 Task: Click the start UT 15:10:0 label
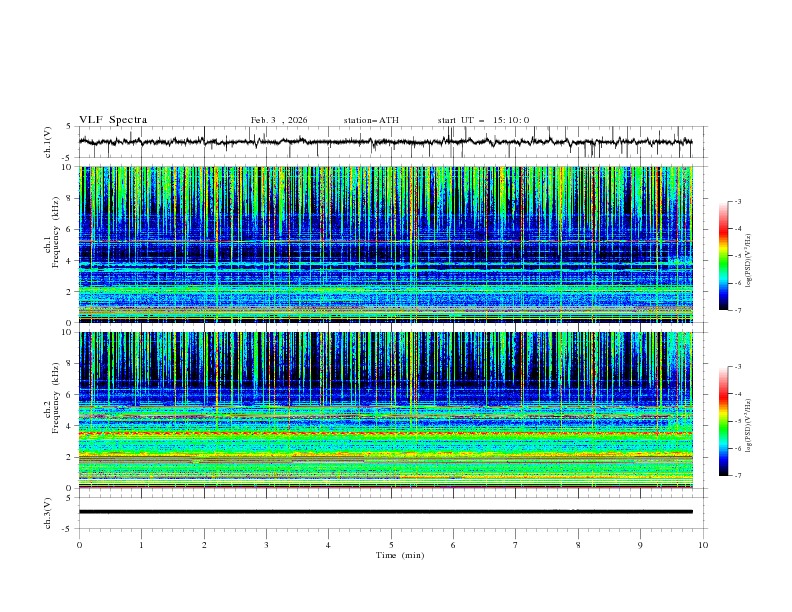point(483,120)
